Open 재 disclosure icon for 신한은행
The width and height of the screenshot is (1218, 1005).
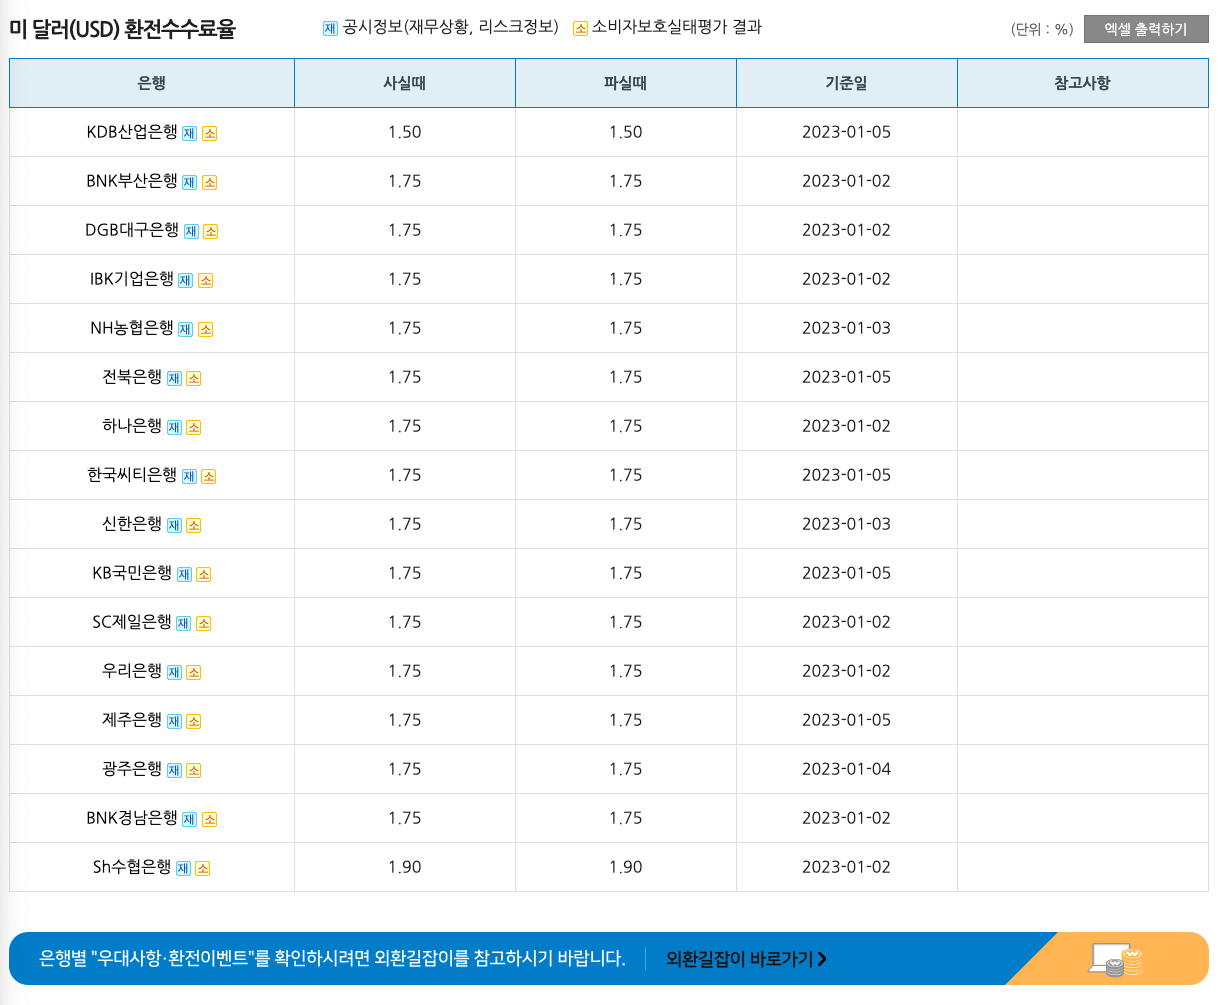click(174, 525)
